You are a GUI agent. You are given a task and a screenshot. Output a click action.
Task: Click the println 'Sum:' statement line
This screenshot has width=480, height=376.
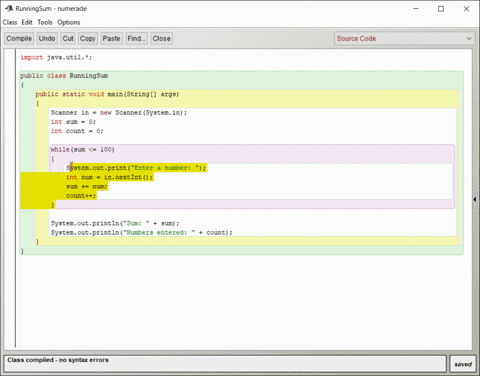click(x=115, y=223)
